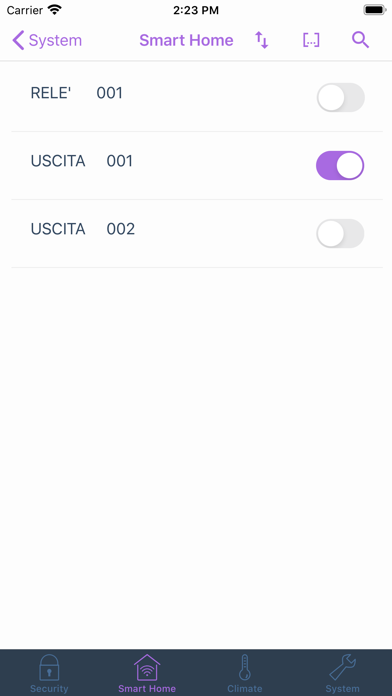Select the USCITA 002 row label
The height and width of the screenshot is (696, 392).
83,229
